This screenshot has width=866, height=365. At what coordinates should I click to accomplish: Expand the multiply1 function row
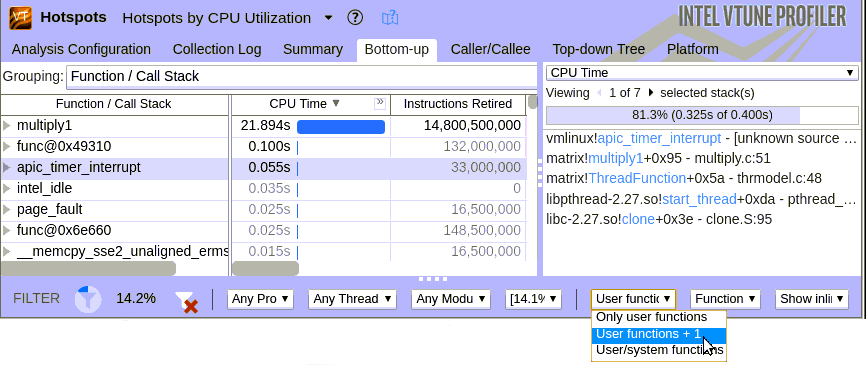(x=7, y=125)
